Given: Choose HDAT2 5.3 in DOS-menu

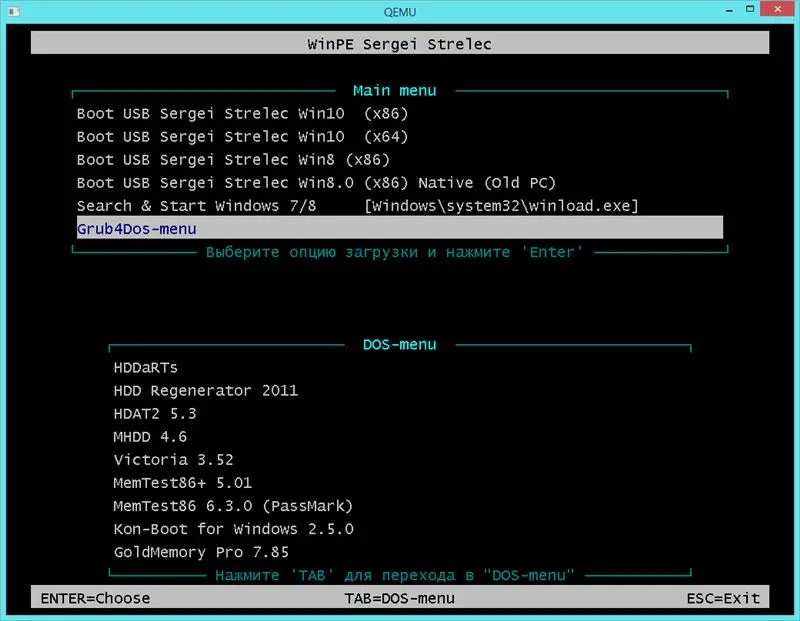Looking at the screenshot, I should (x=155, y=414).
